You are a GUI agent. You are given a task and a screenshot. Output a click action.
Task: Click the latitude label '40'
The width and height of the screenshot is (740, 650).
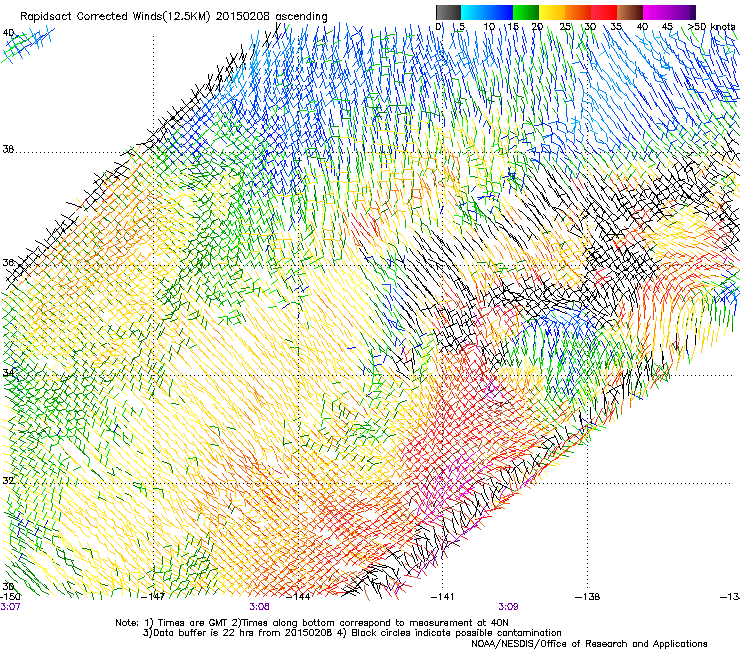(x=8, y=33)
